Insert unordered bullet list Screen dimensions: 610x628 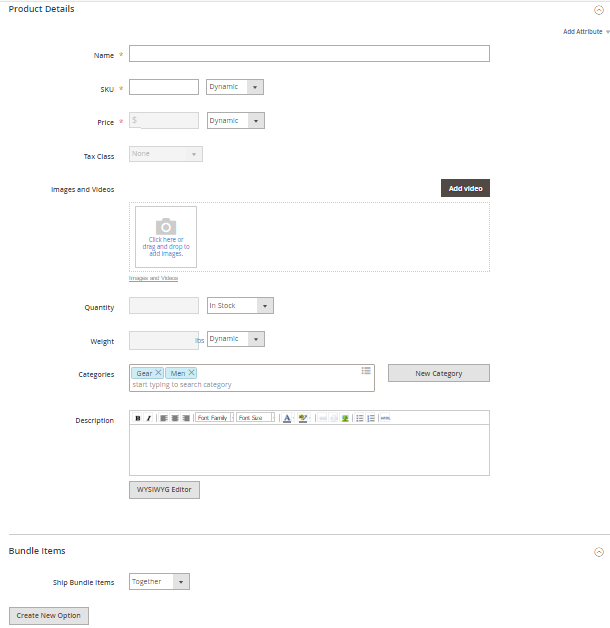pyautogui.click(x=360, y=418)
